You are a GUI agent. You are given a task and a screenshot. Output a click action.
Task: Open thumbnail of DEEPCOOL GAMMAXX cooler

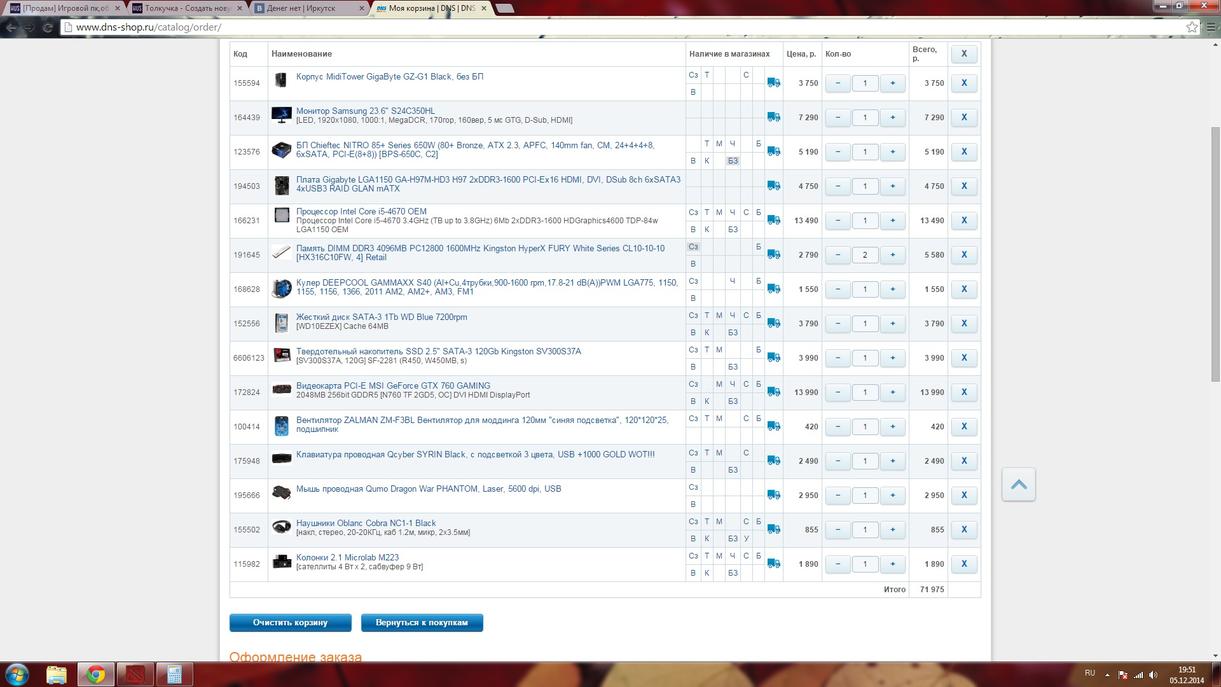pyautogui.click(x=281, y=288)
